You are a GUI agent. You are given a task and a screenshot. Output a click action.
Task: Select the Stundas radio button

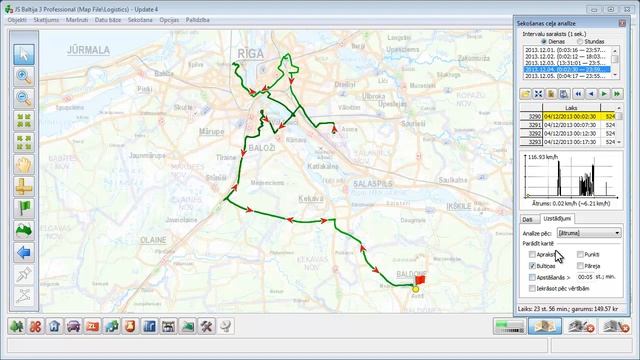pyautogui.click(x=580, y=42)
